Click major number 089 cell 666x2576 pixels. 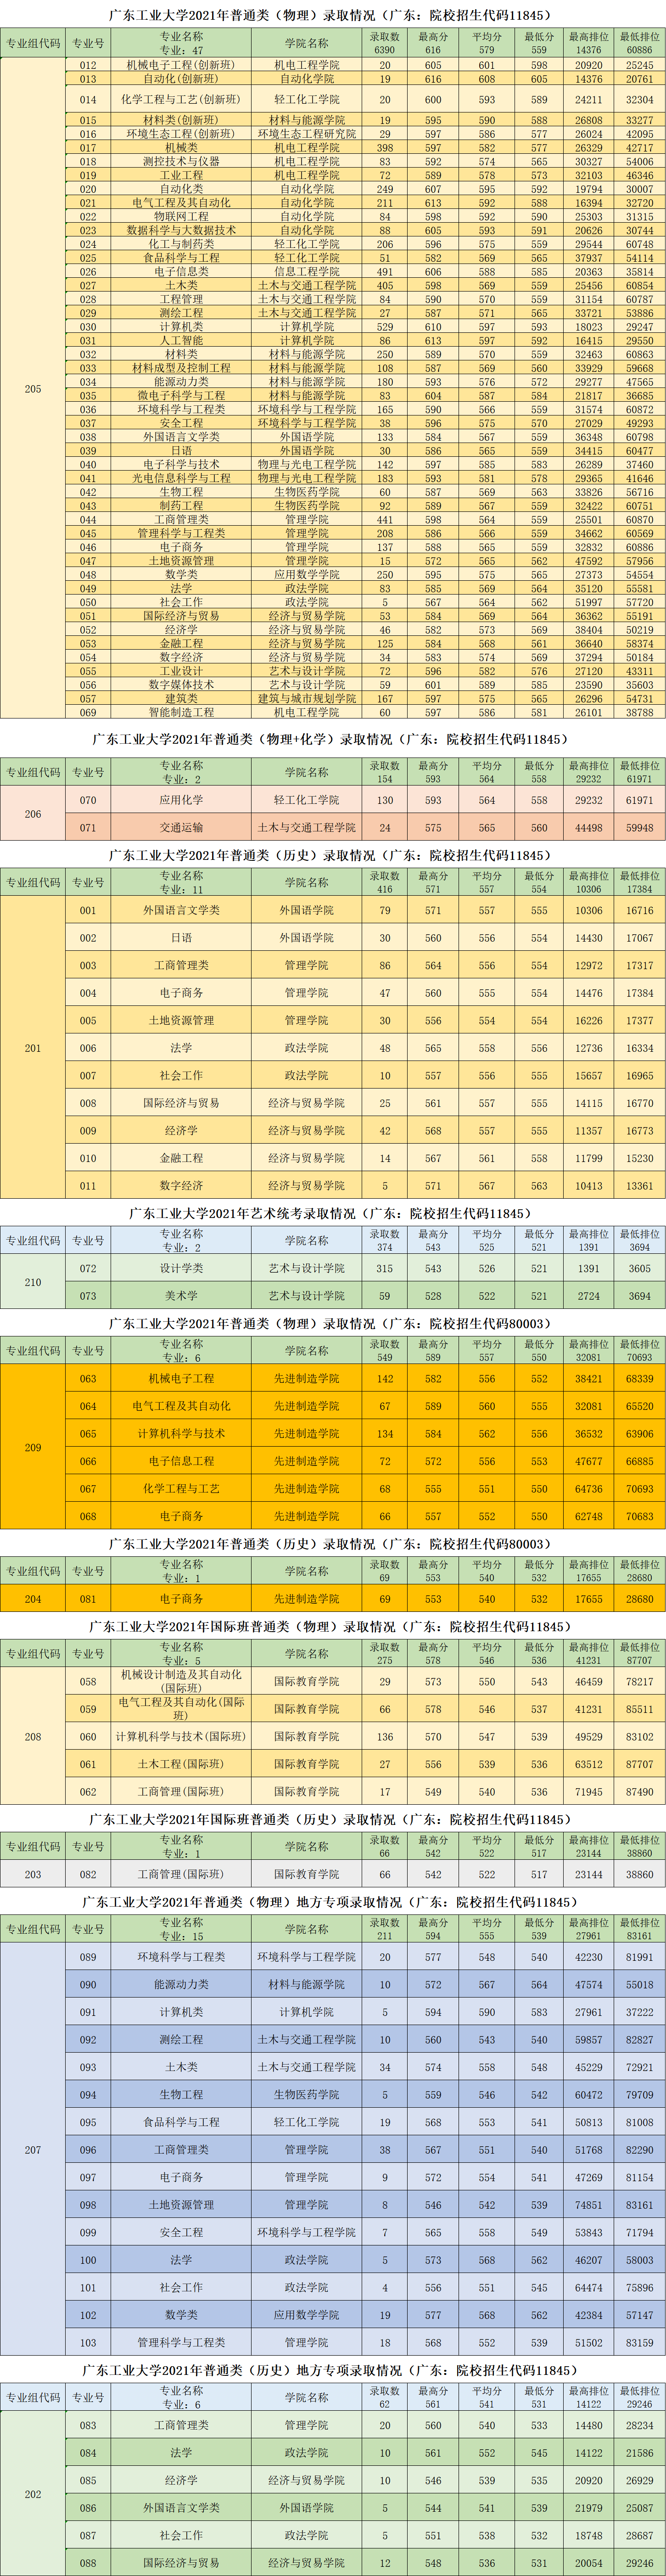(x=88, y=1957)
